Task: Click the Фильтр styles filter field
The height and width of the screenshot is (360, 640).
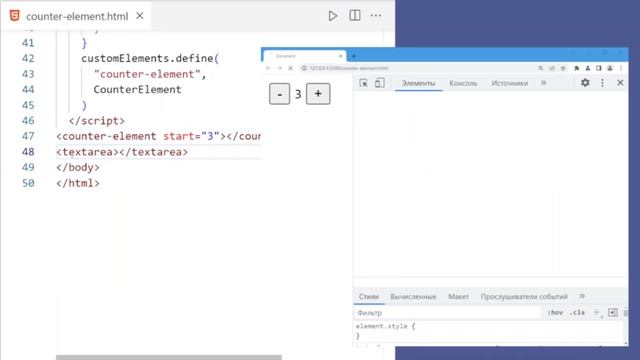Action: [x=447, y=313]
